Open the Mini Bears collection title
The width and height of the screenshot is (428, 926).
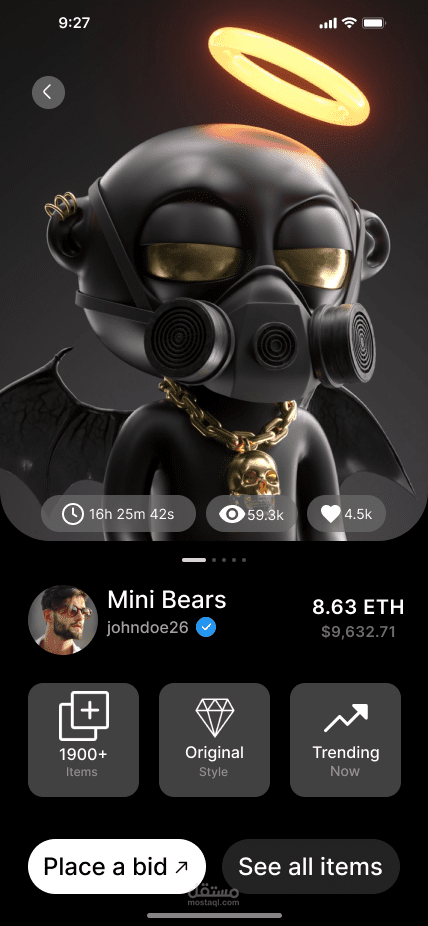tap(166, 600)
